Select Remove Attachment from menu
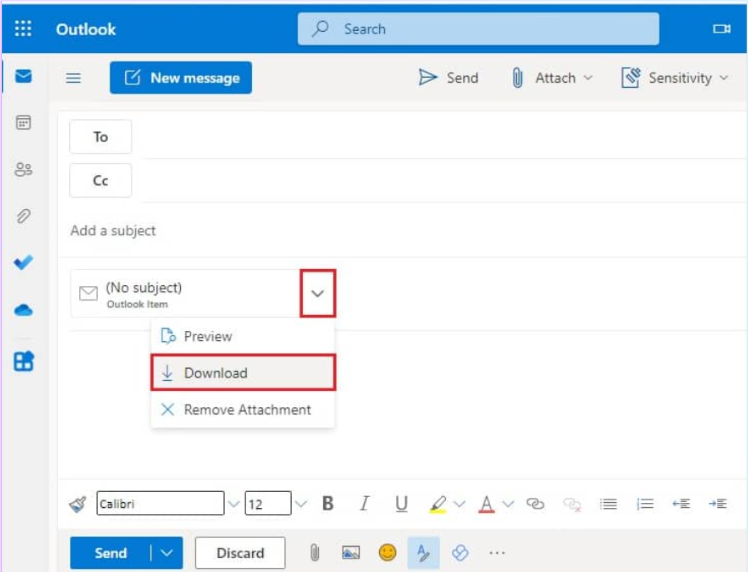 pos(243,409)
